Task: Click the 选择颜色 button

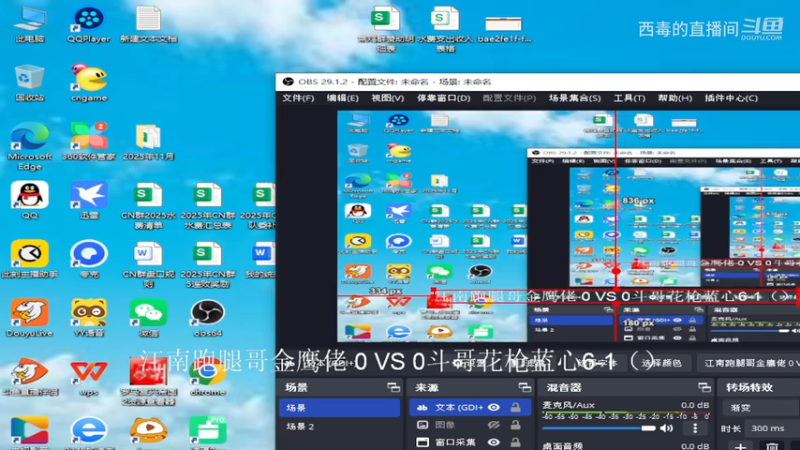Action: click(661, 363)
